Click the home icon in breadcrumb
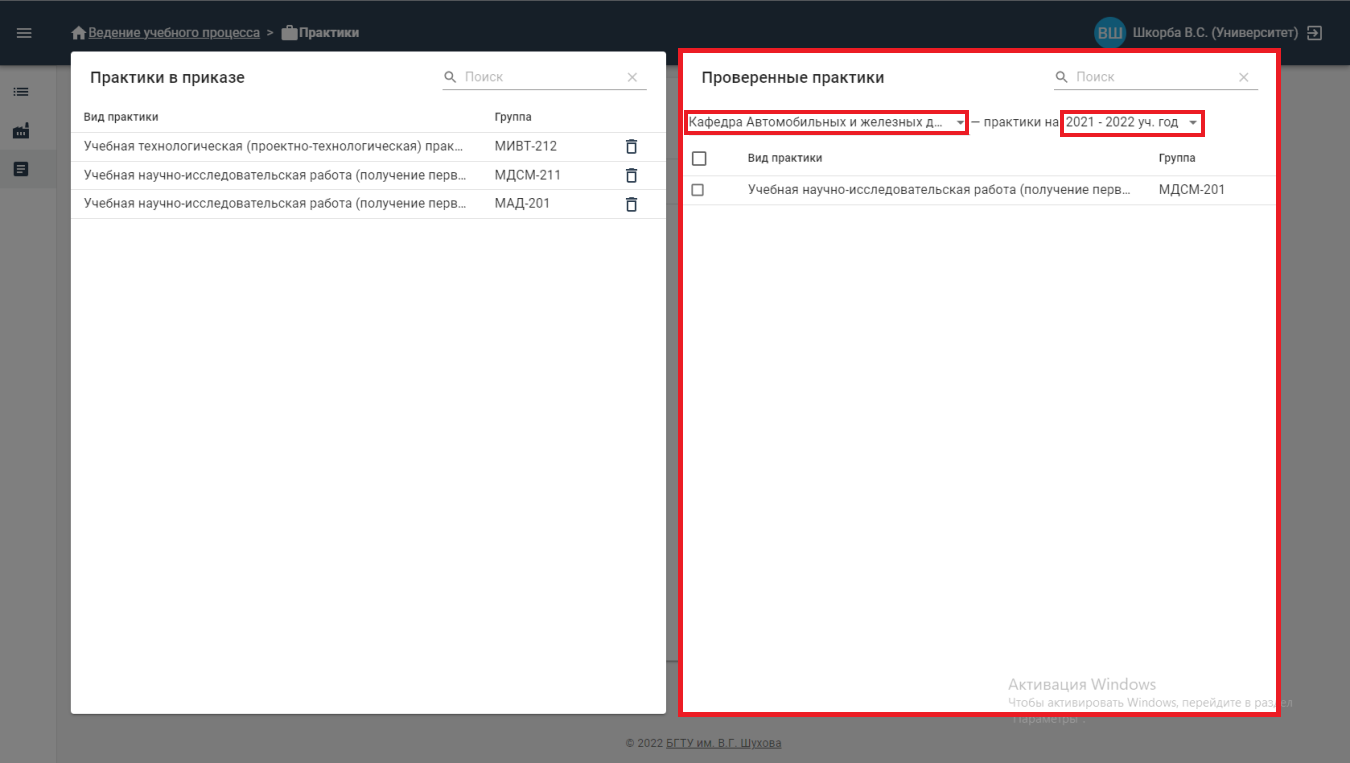The width and height of the screenshot is (1350, 763). 79,33
